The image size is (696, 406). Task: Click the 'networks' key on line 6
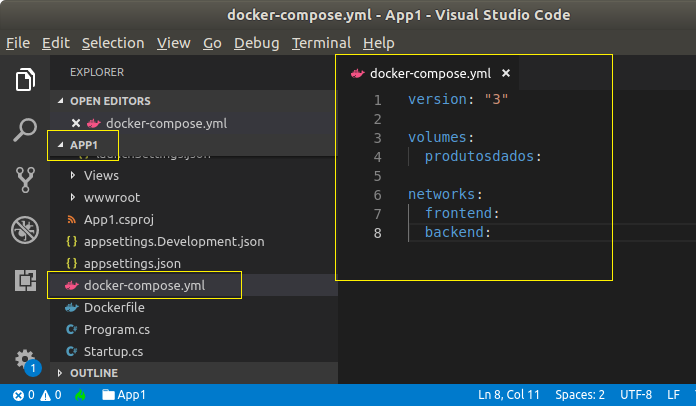442,194
